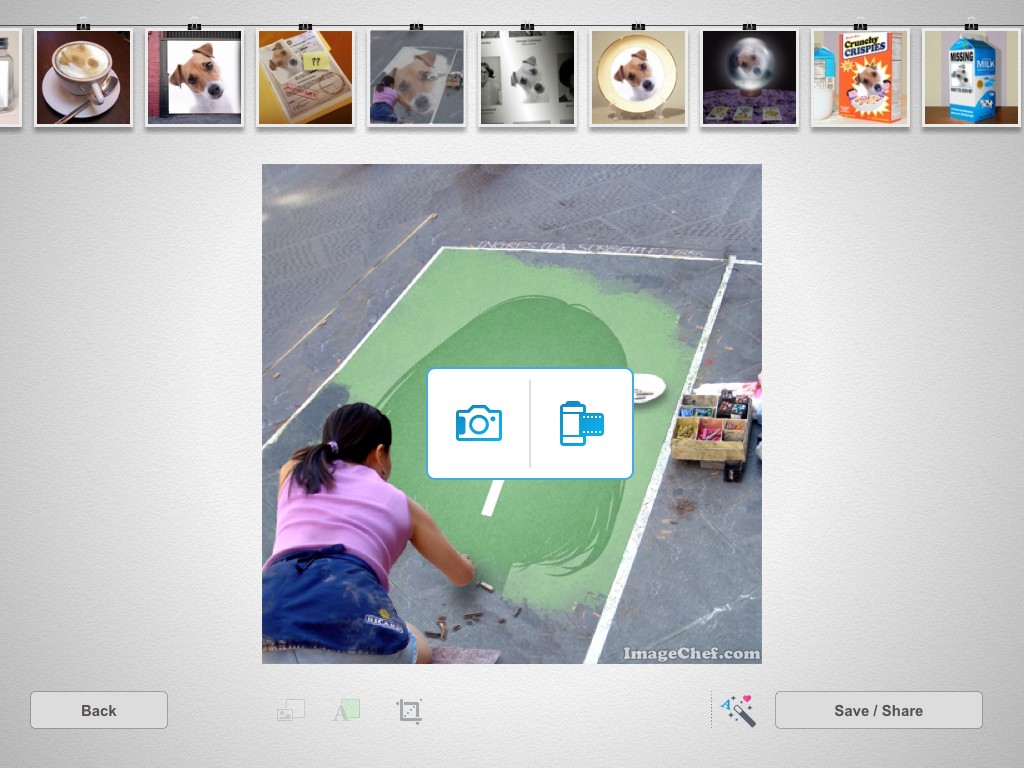Click the photo overlay icon in toolbar
This screenshot has height=768, width=1024.
(291, 711)
